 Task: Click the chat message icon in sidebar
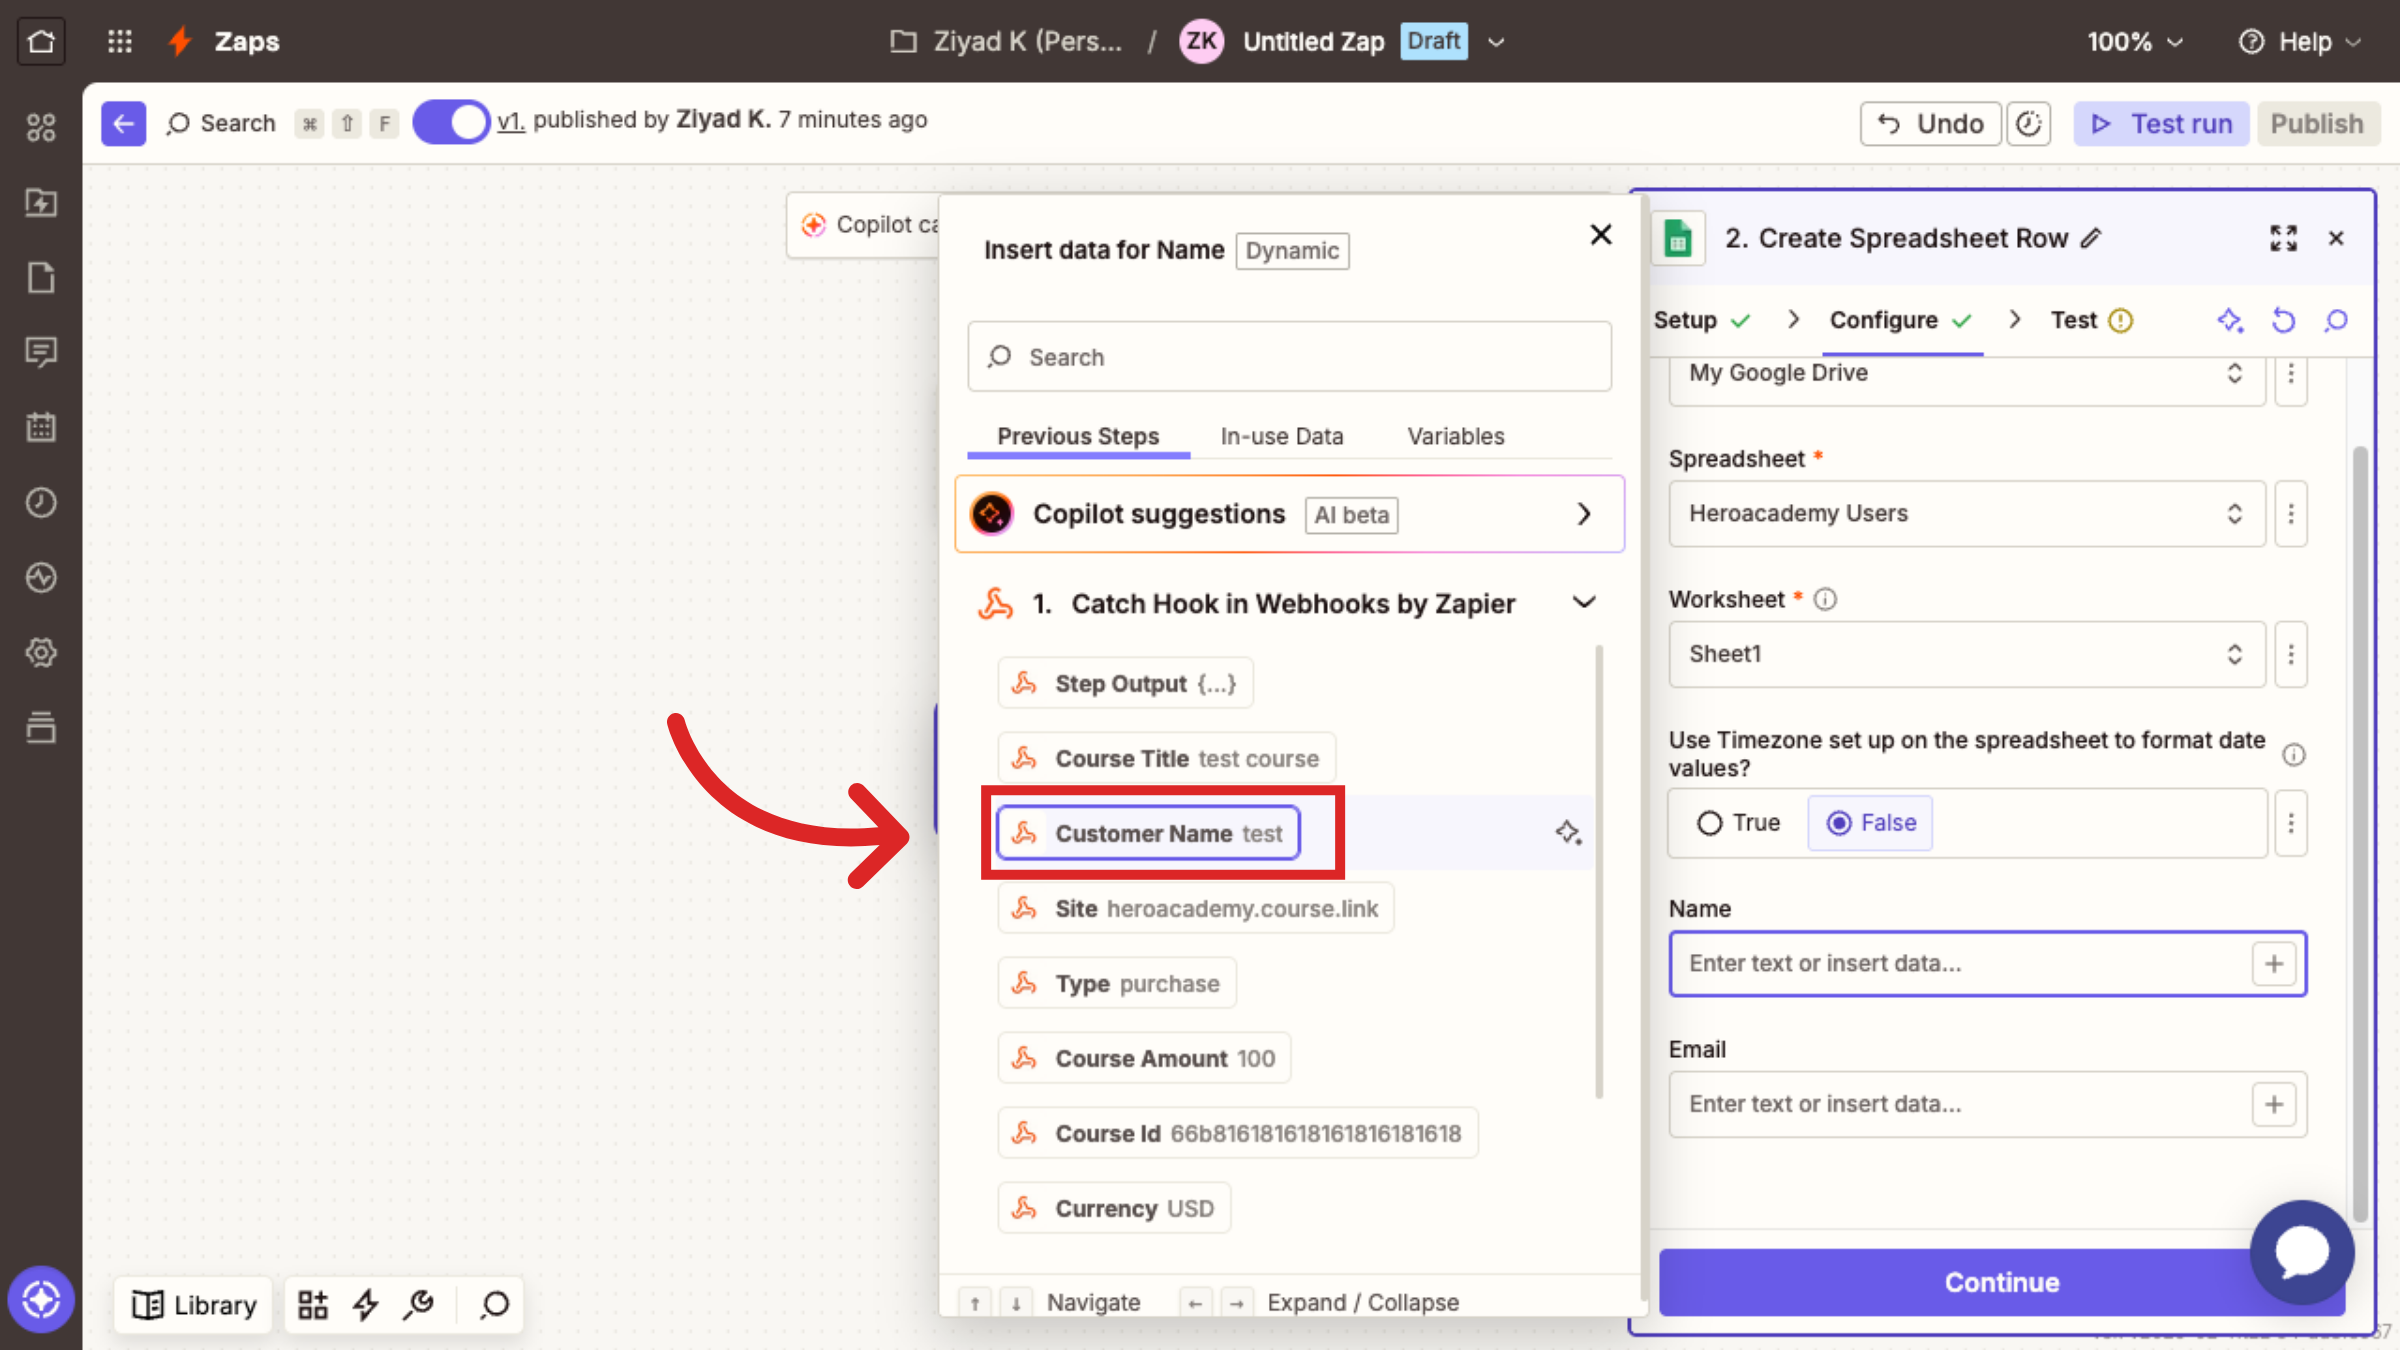pos(41,352)
